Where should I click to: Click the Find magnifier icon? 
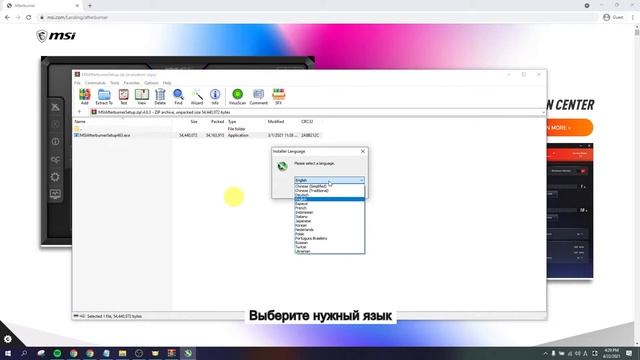click(x=178, y=96)
